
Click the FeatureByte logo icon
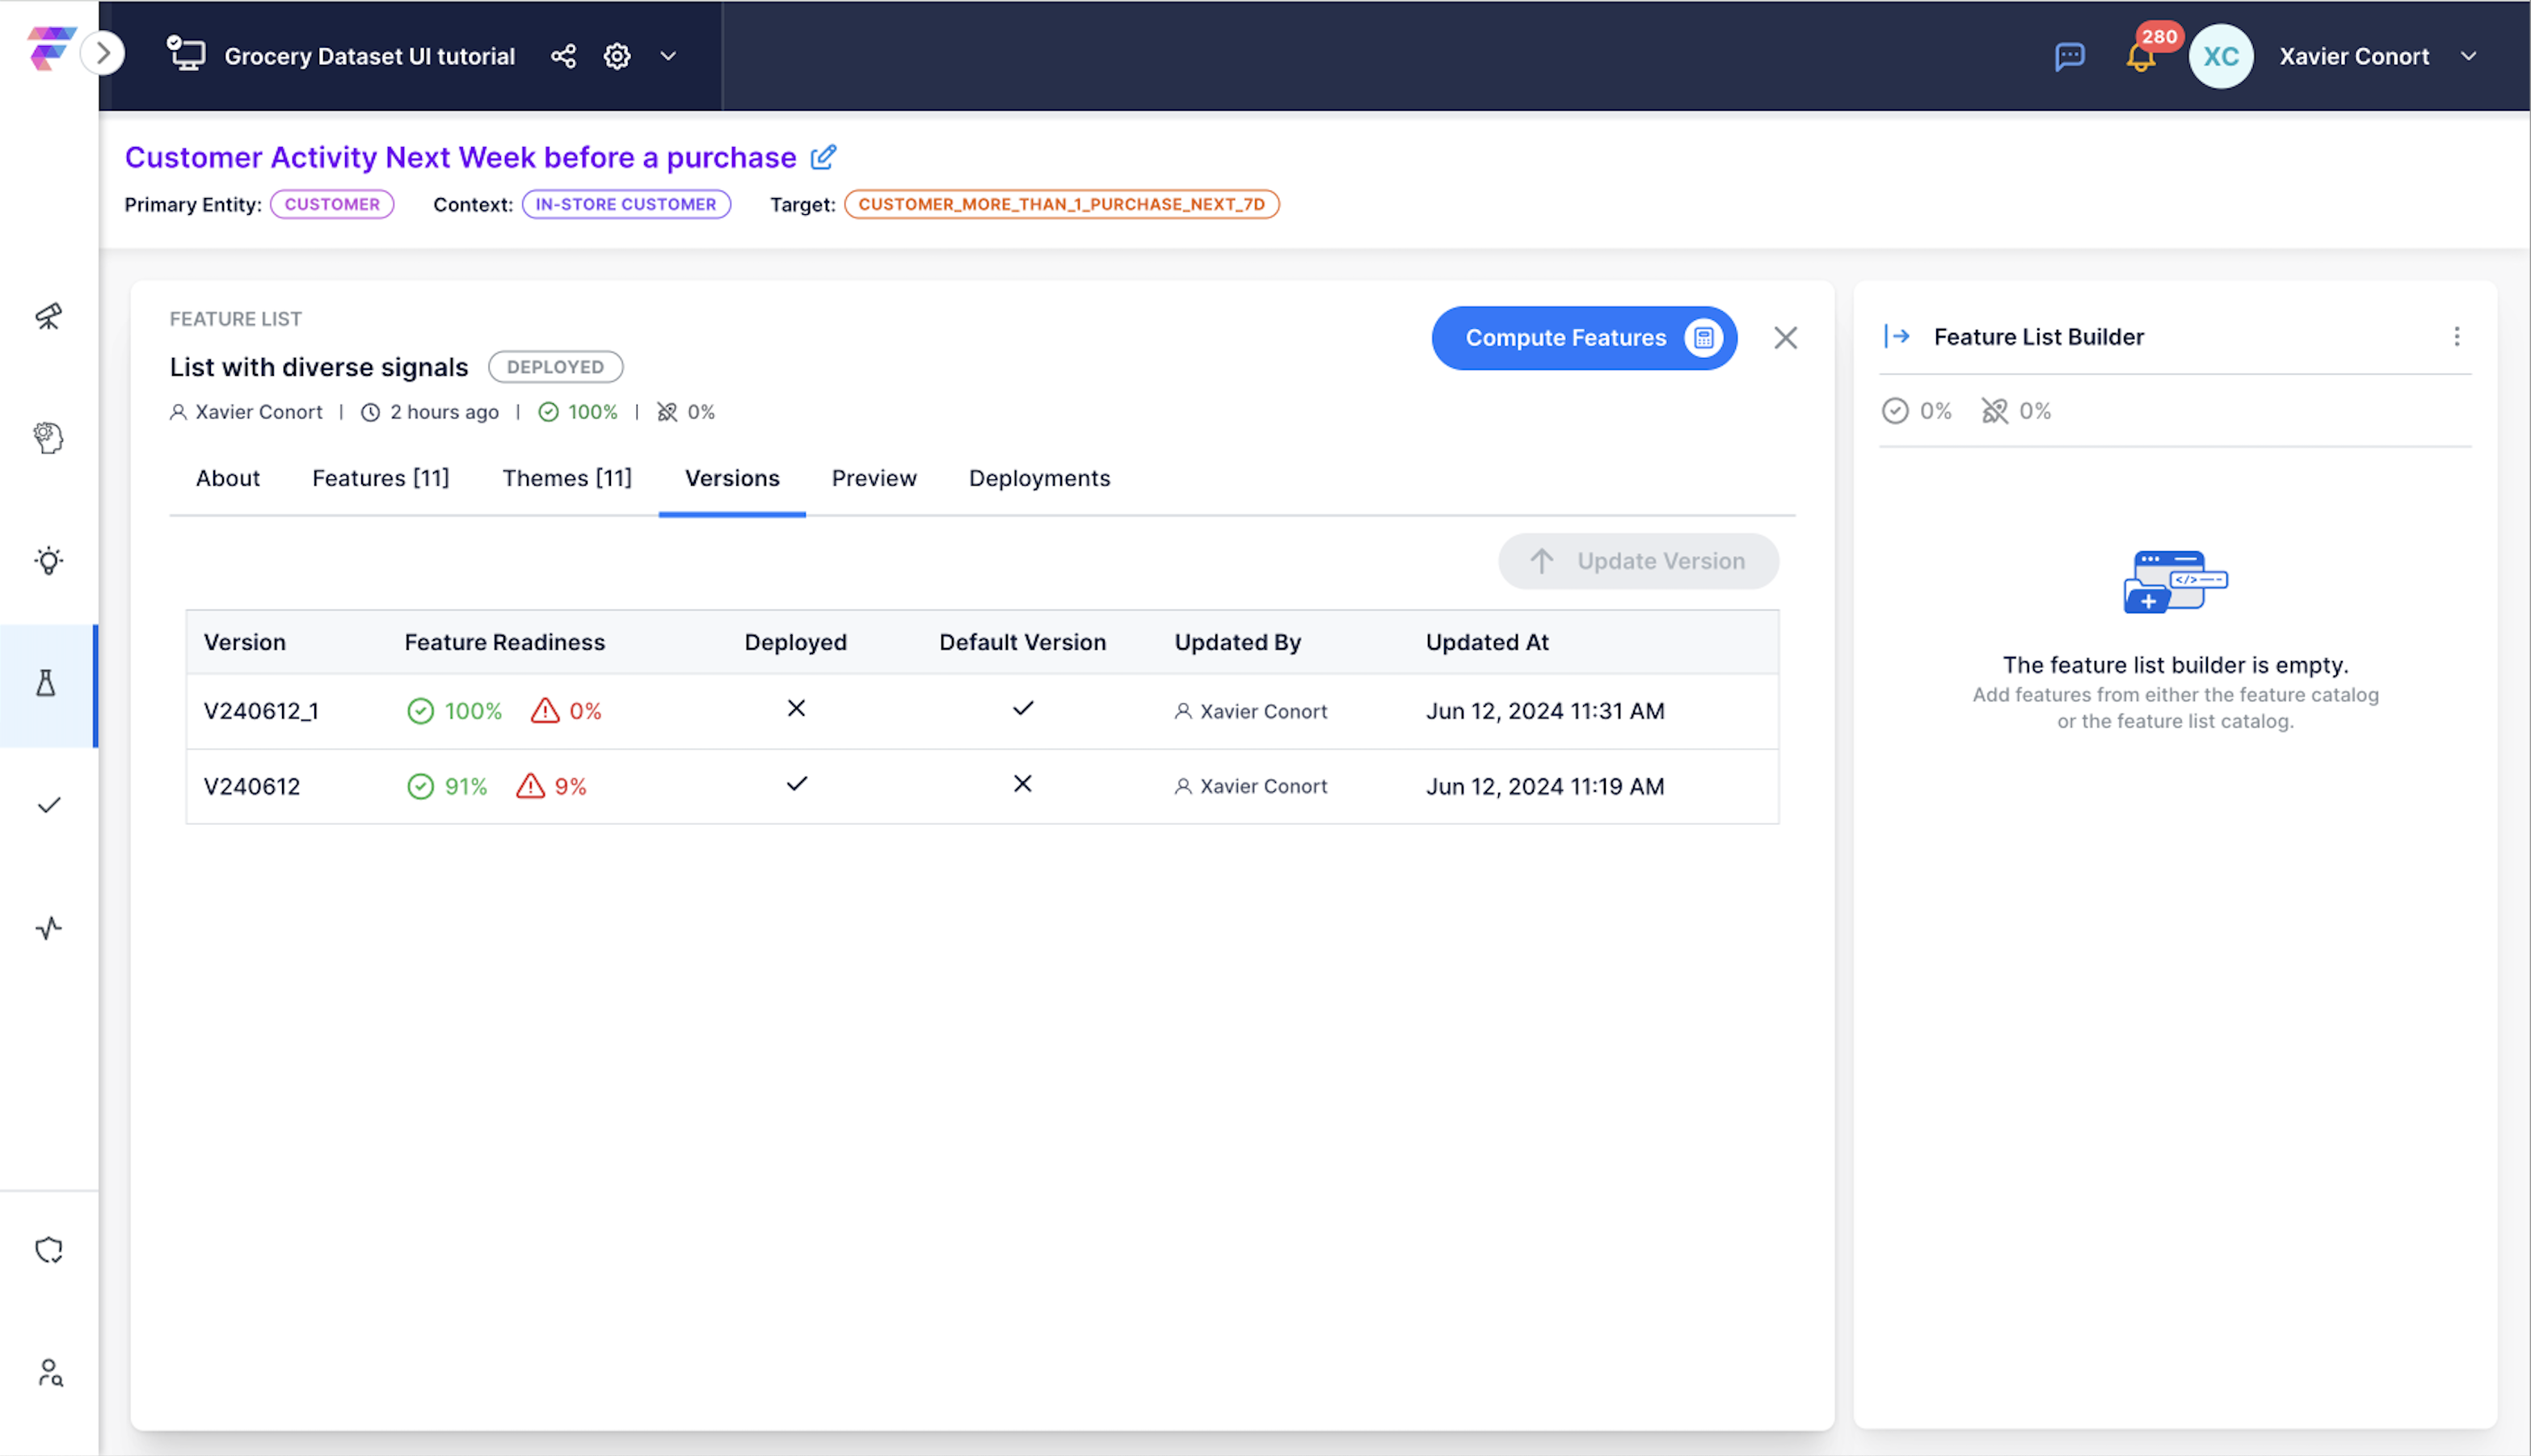(x=50, y=49)
